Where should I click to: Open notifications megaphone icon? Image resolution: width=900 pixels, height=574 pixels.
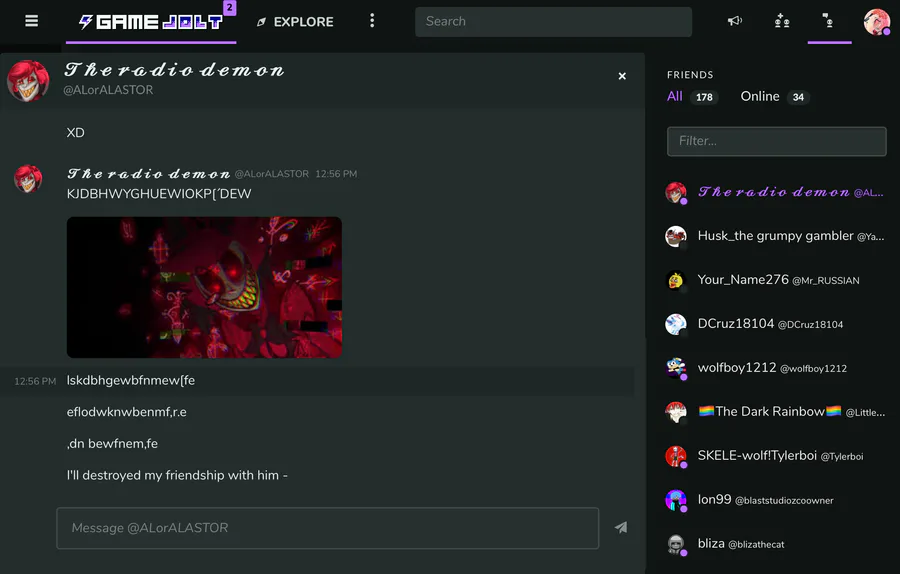point(735,21)
